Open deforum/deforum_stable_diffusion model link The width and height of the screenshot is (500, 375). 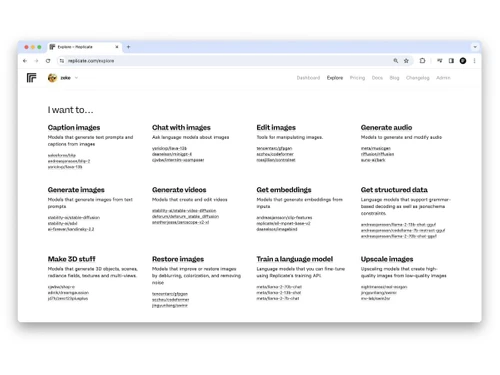tap(185, 216)
